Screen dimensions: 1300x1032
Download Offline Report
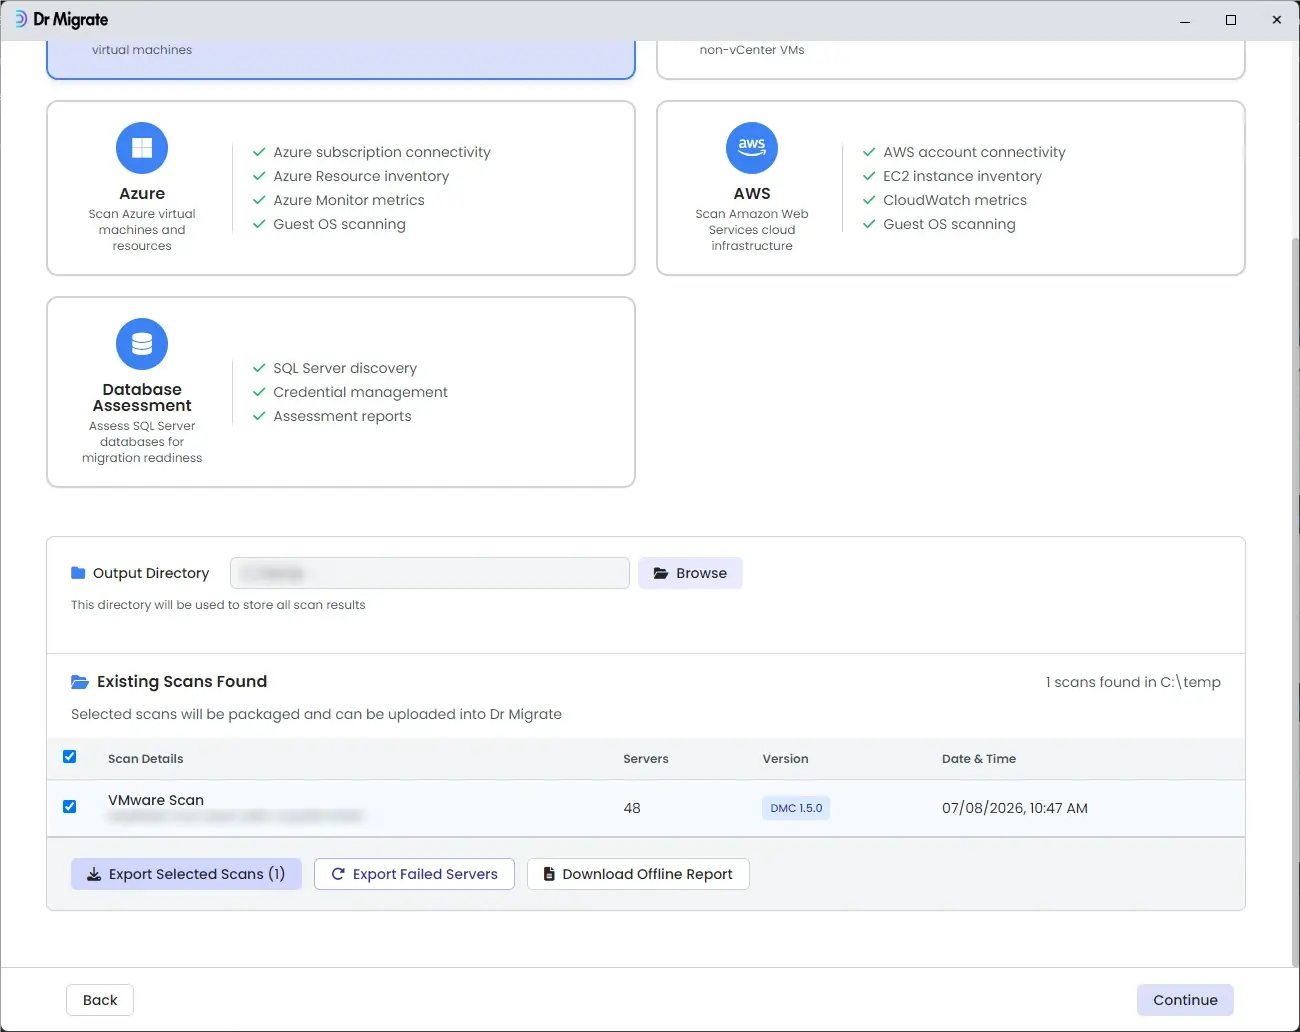(638, 874)
